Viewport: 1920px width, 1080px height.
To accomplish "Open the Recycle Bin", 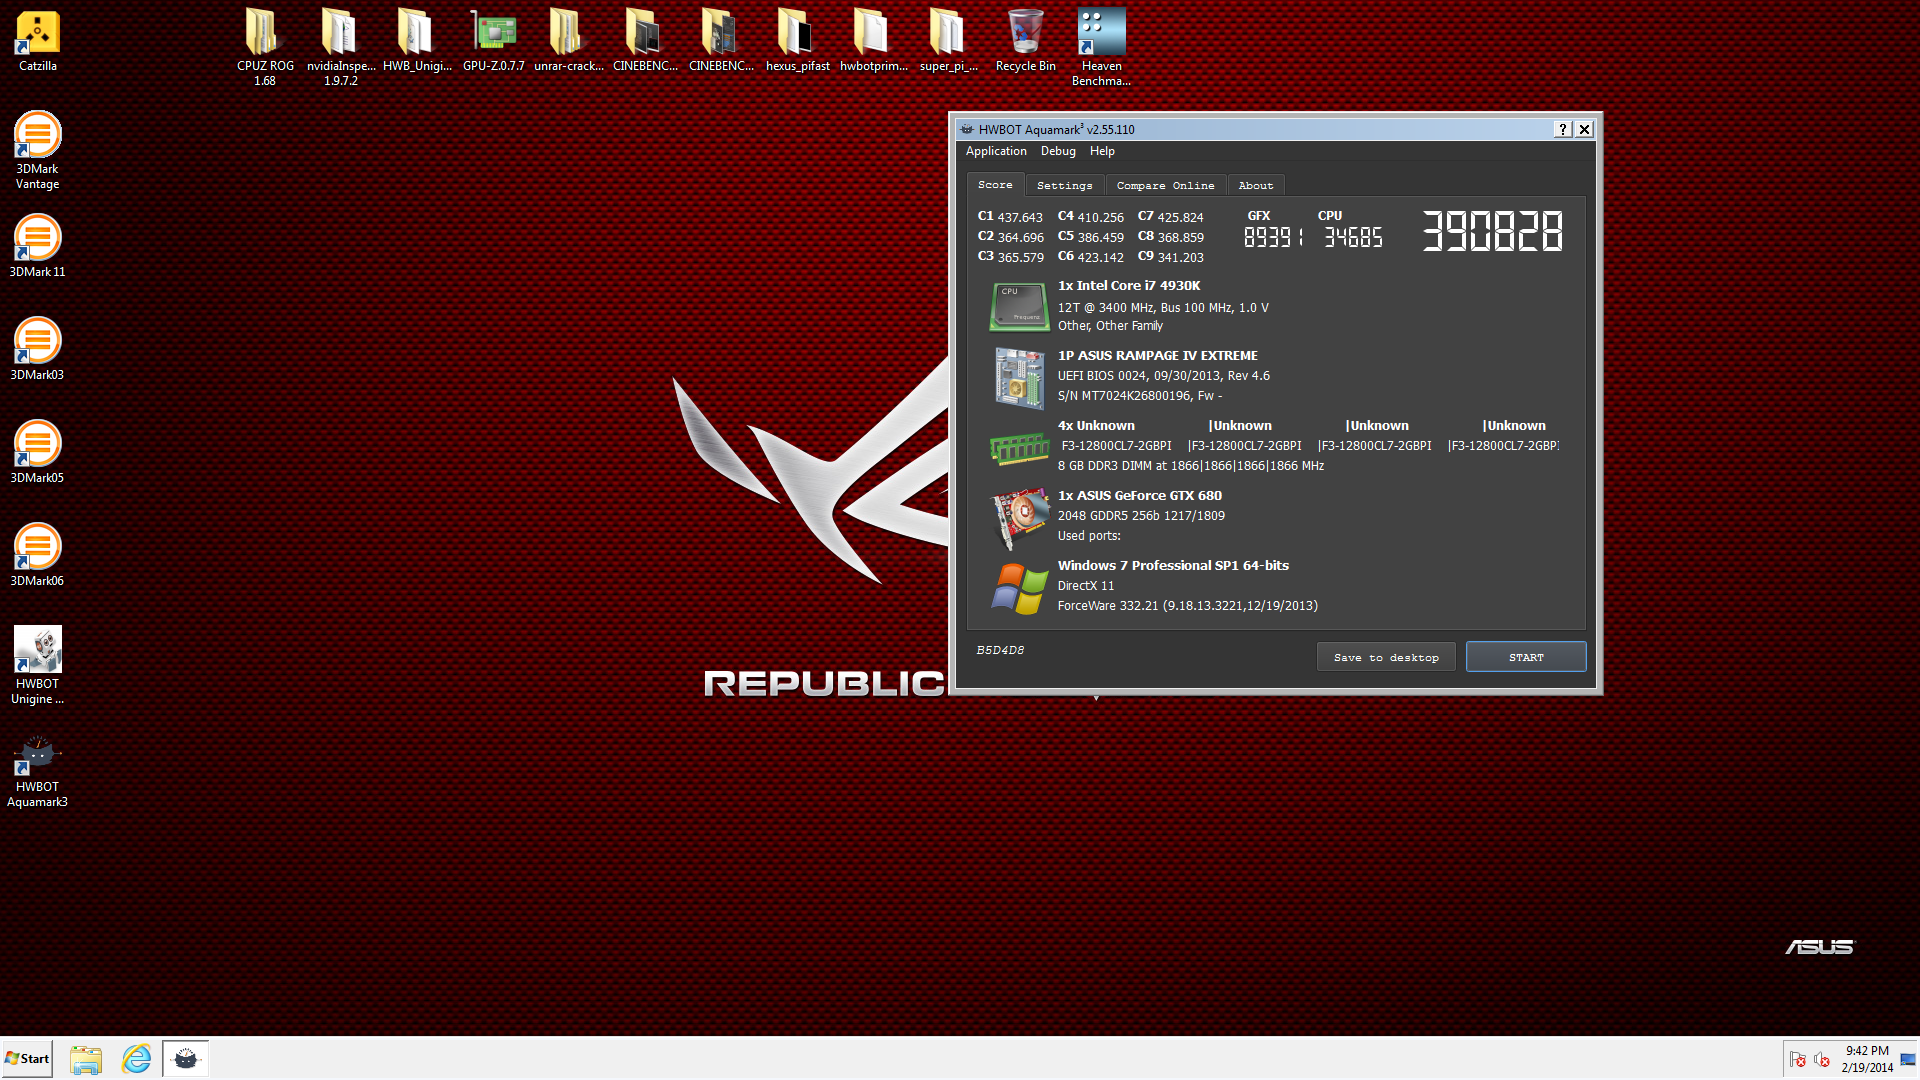I will click(x=1026, y=40).
